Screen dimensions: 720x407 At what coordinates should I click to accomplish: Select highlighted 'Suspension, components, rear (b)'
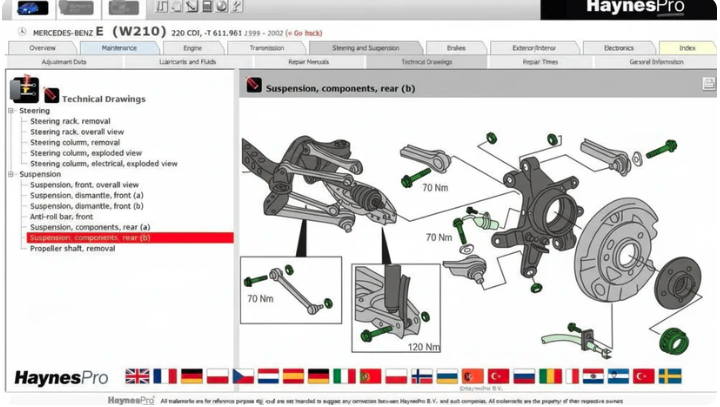(130, 237)
